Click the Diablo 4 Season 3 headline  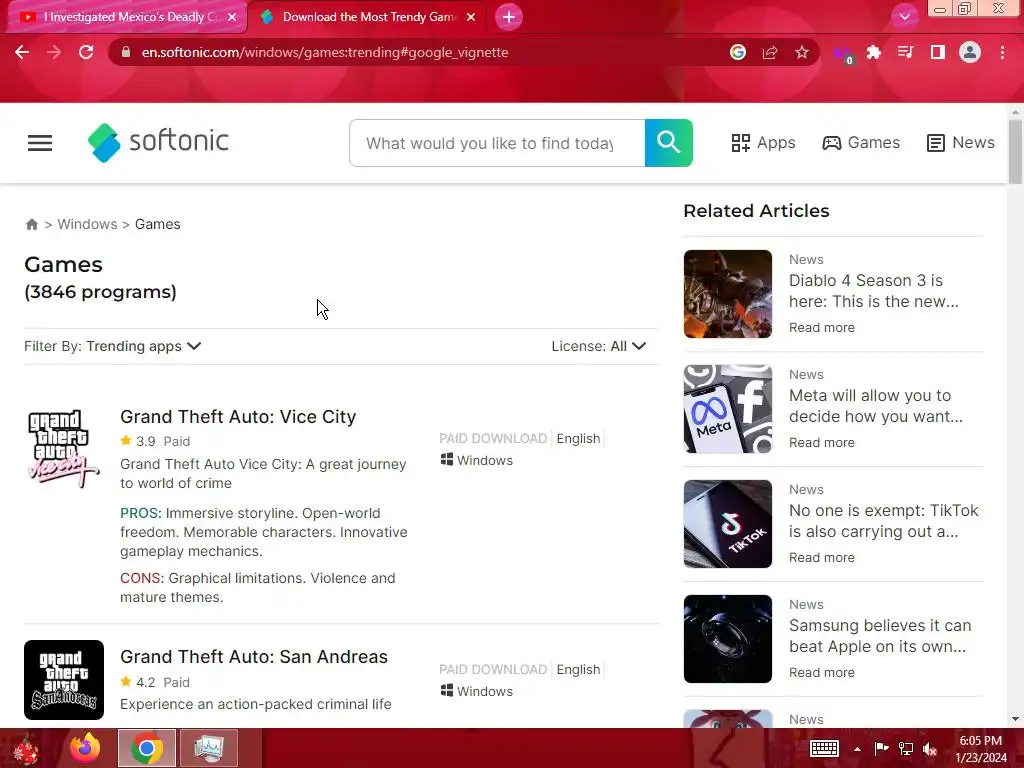873,291
